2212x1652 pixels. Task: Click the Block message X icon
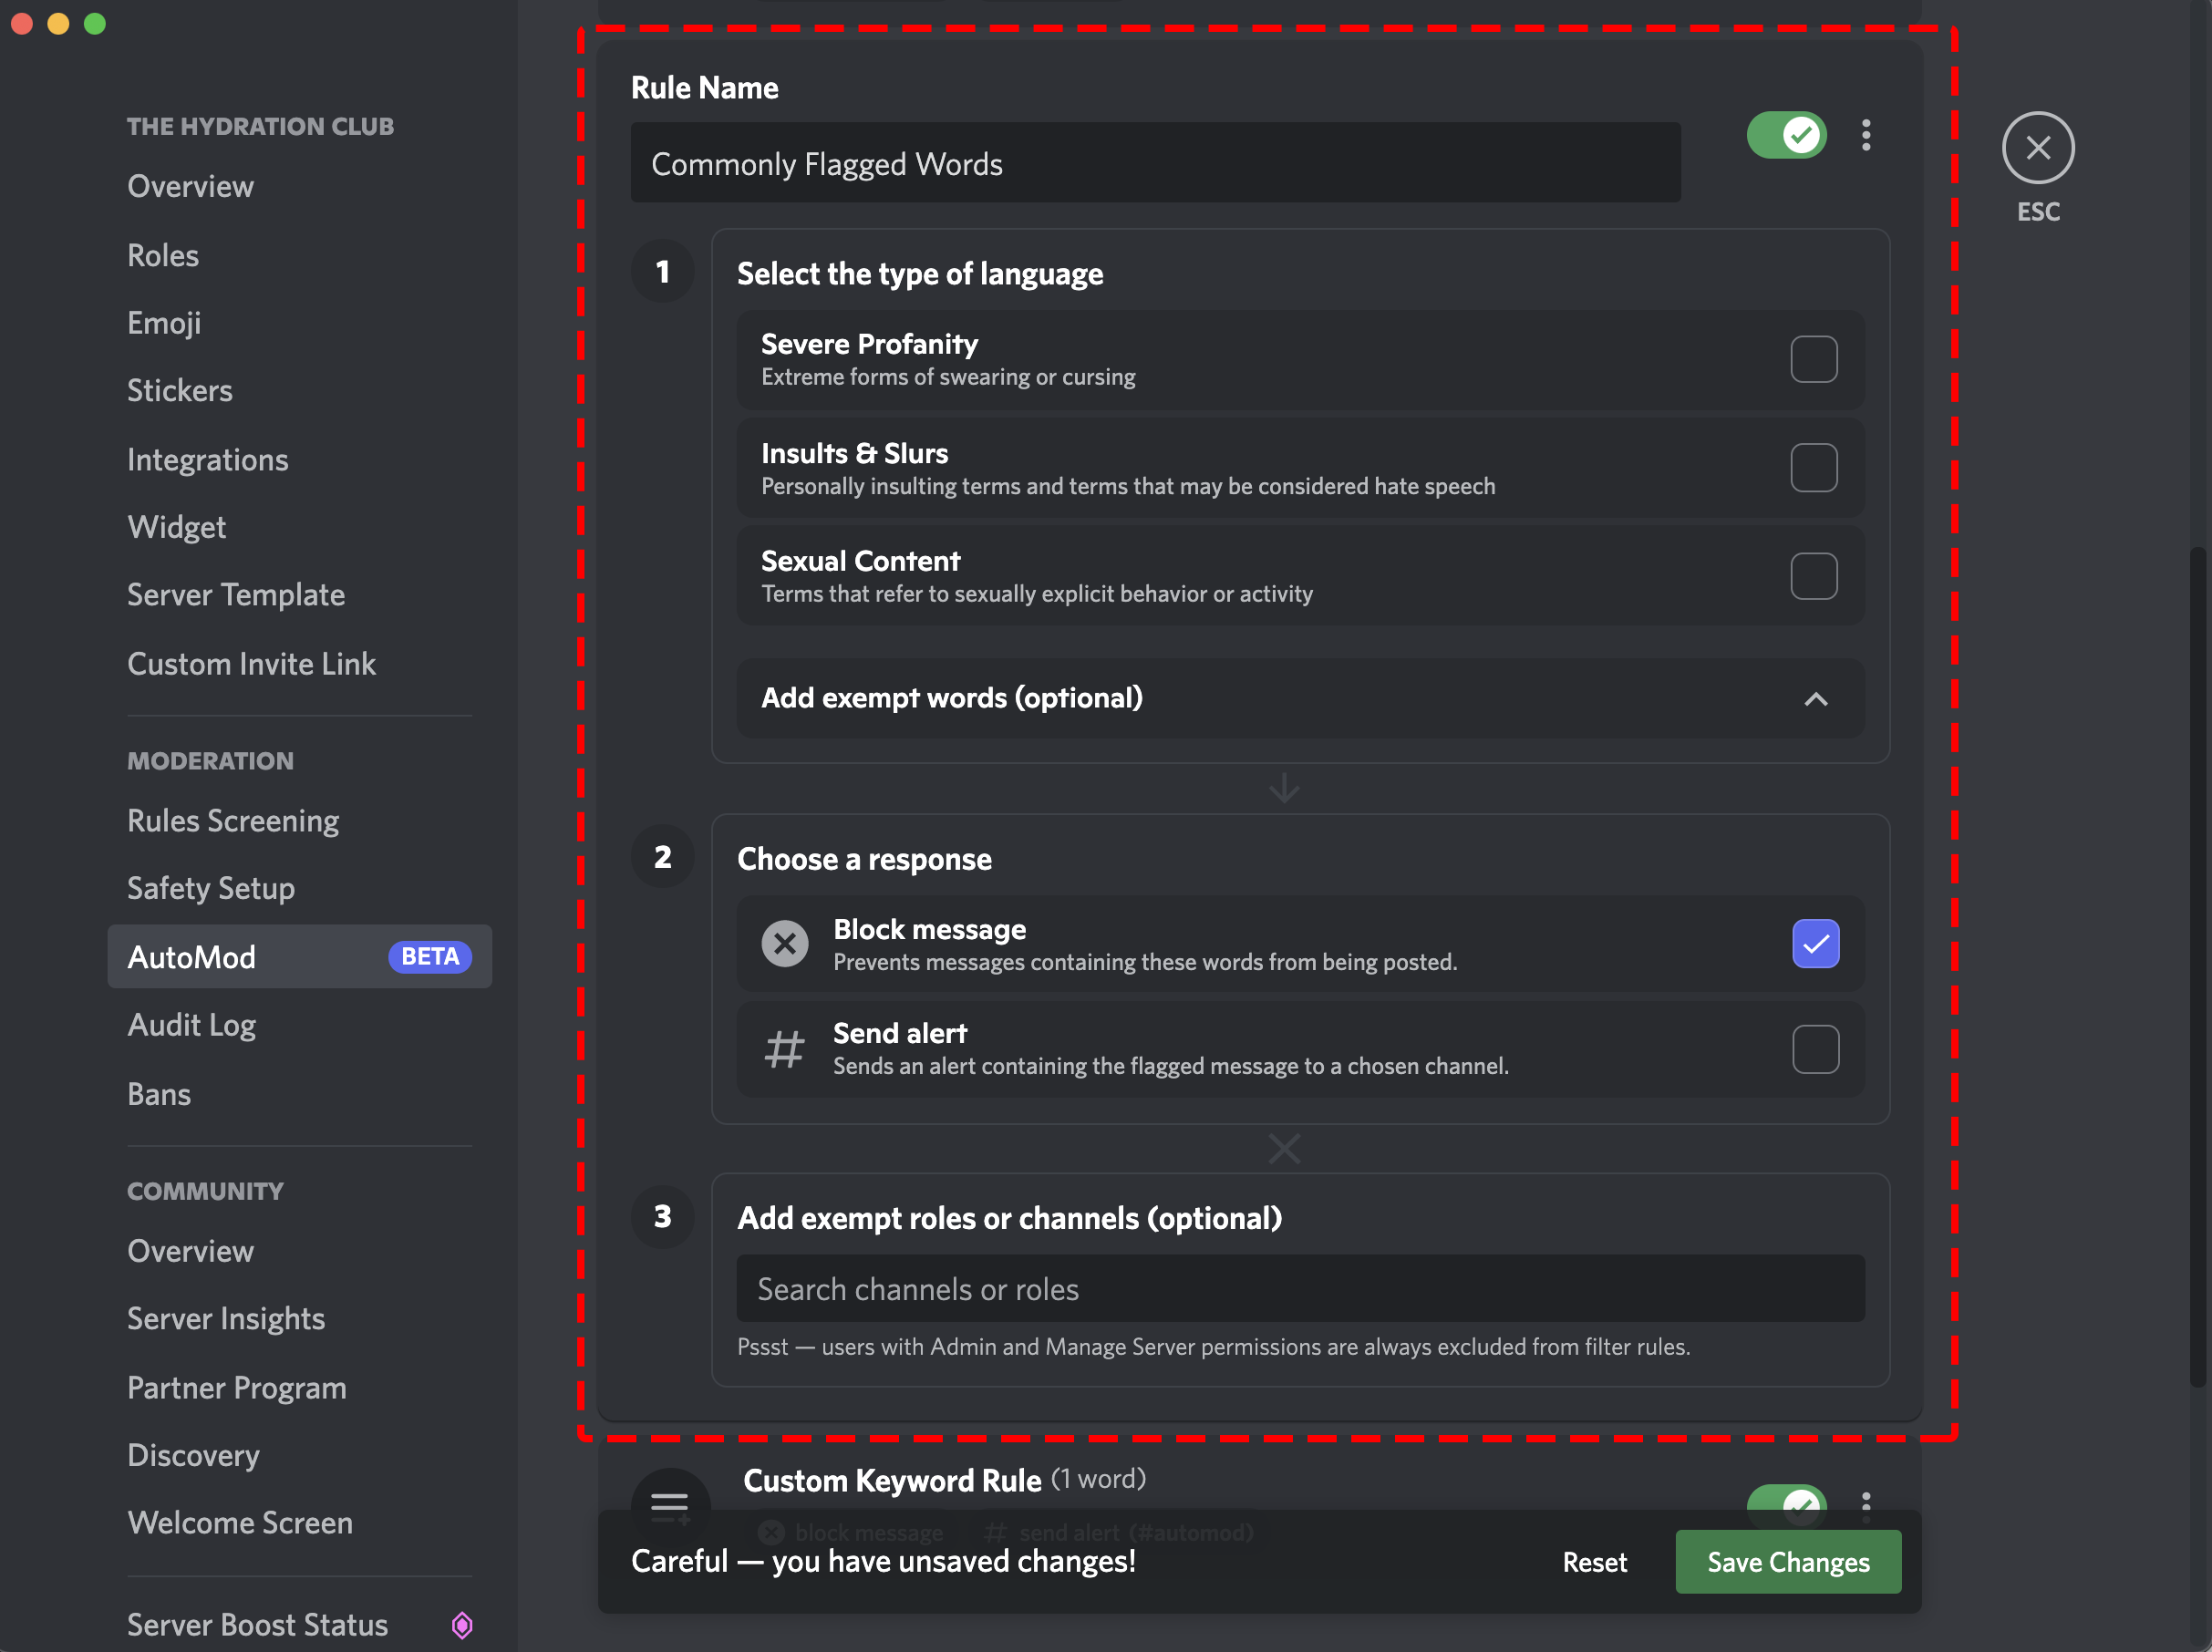[785, 944]
